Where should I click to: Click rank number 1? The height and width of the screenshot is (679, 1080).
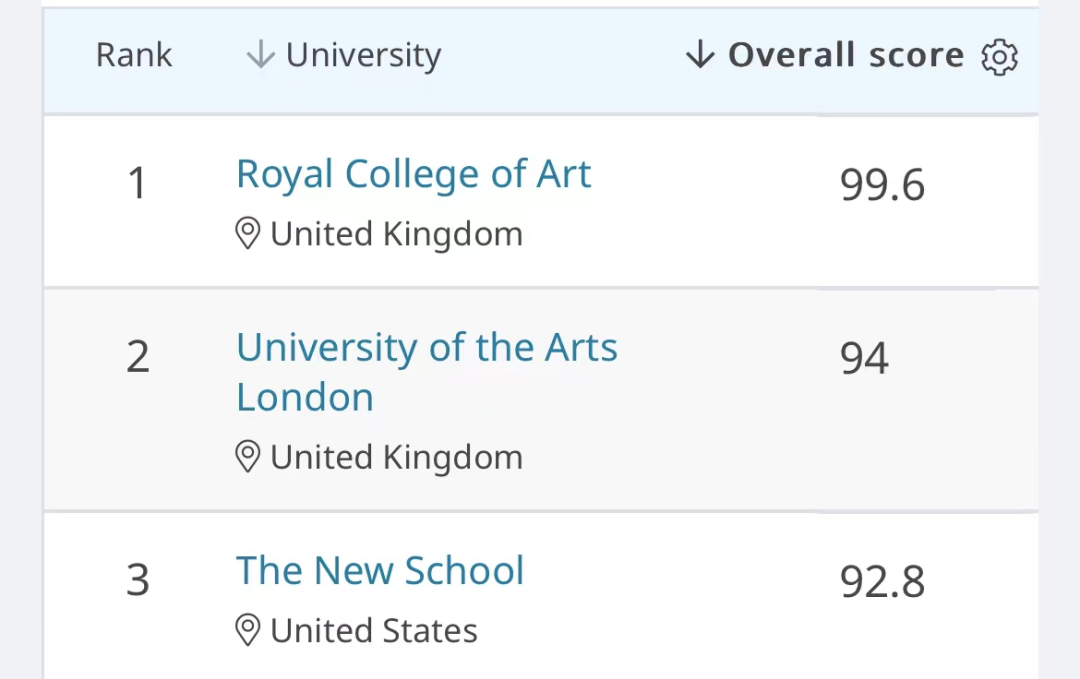click(x=138, y=183)
